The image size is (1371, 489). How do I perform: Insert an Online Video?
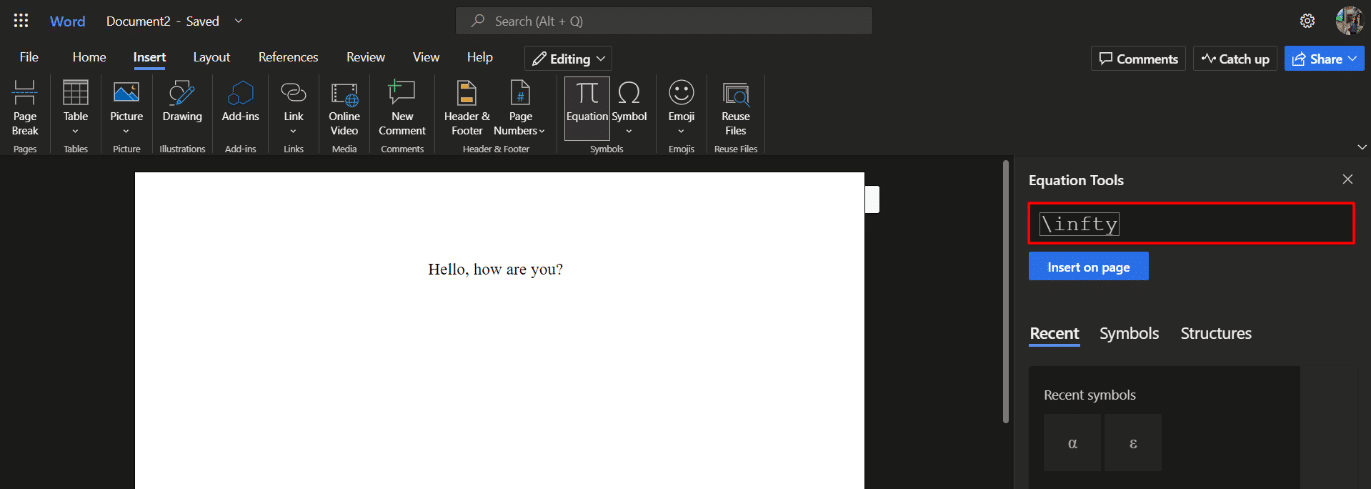pos(344,109)
